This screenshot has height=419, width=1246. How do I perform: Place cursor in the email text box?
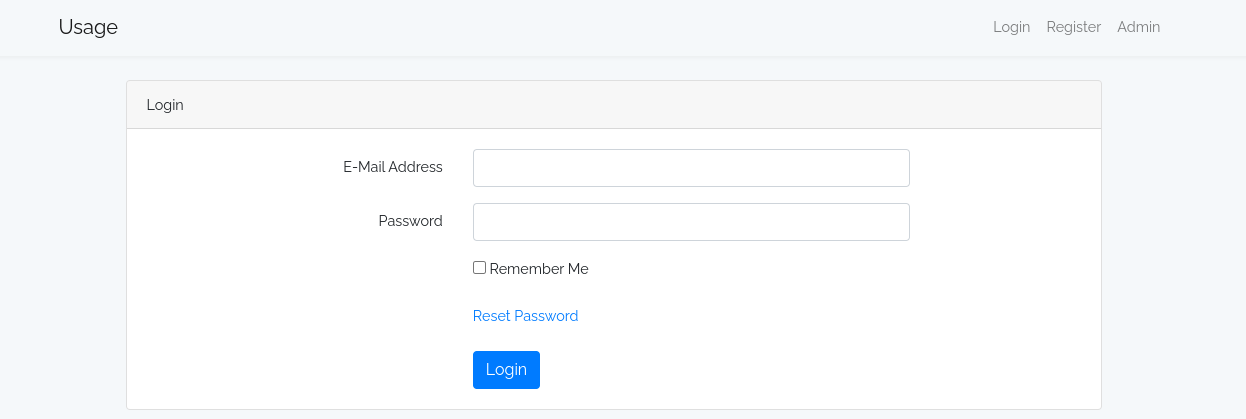pos(691,168)
